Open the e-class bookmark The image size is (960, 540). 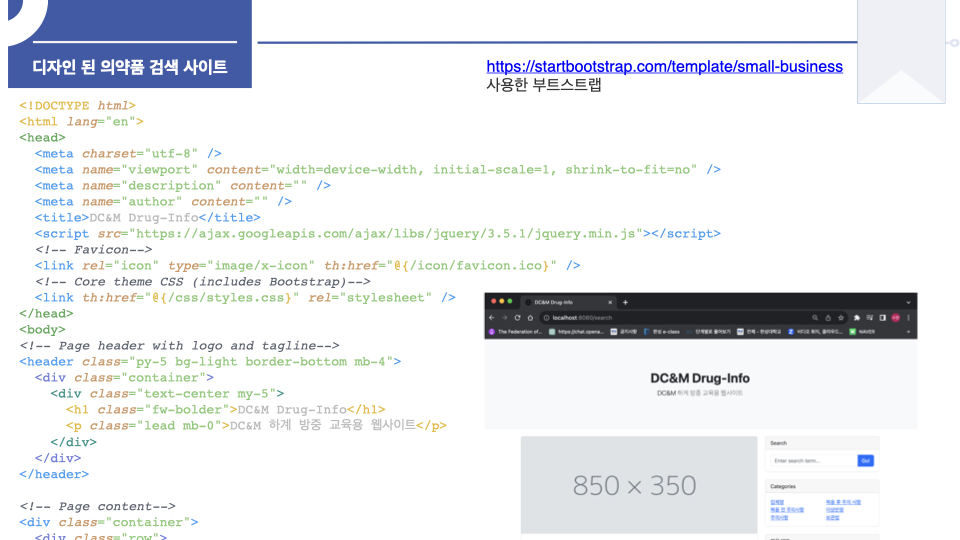(x=661, y=332)
